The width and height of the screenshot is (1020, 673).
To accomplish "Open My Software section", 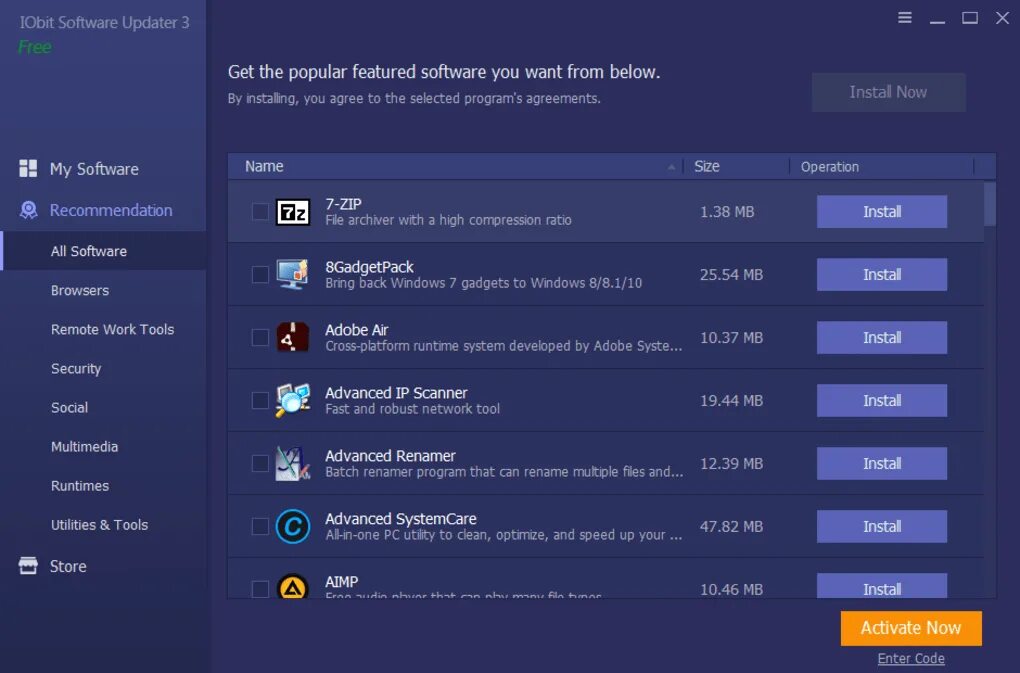I will coord(94,169).
